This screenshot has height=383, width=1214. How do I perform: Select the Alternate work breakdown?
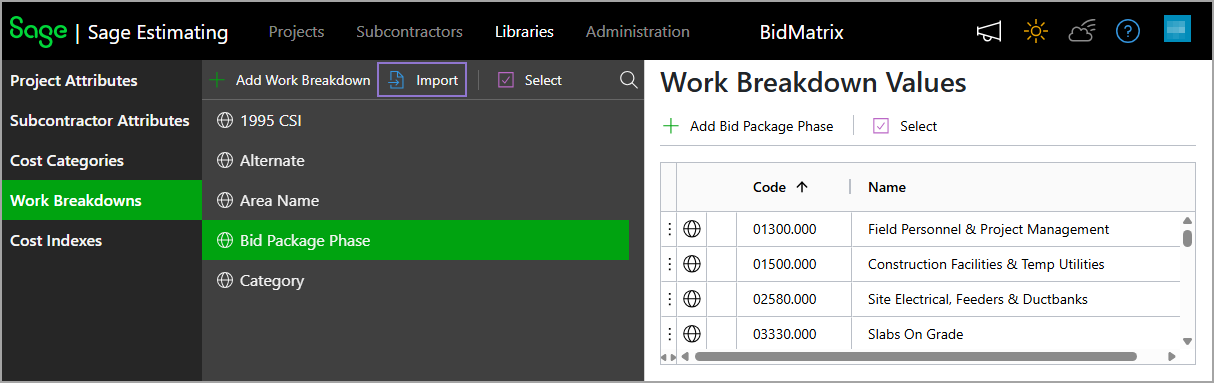[416, 161]
